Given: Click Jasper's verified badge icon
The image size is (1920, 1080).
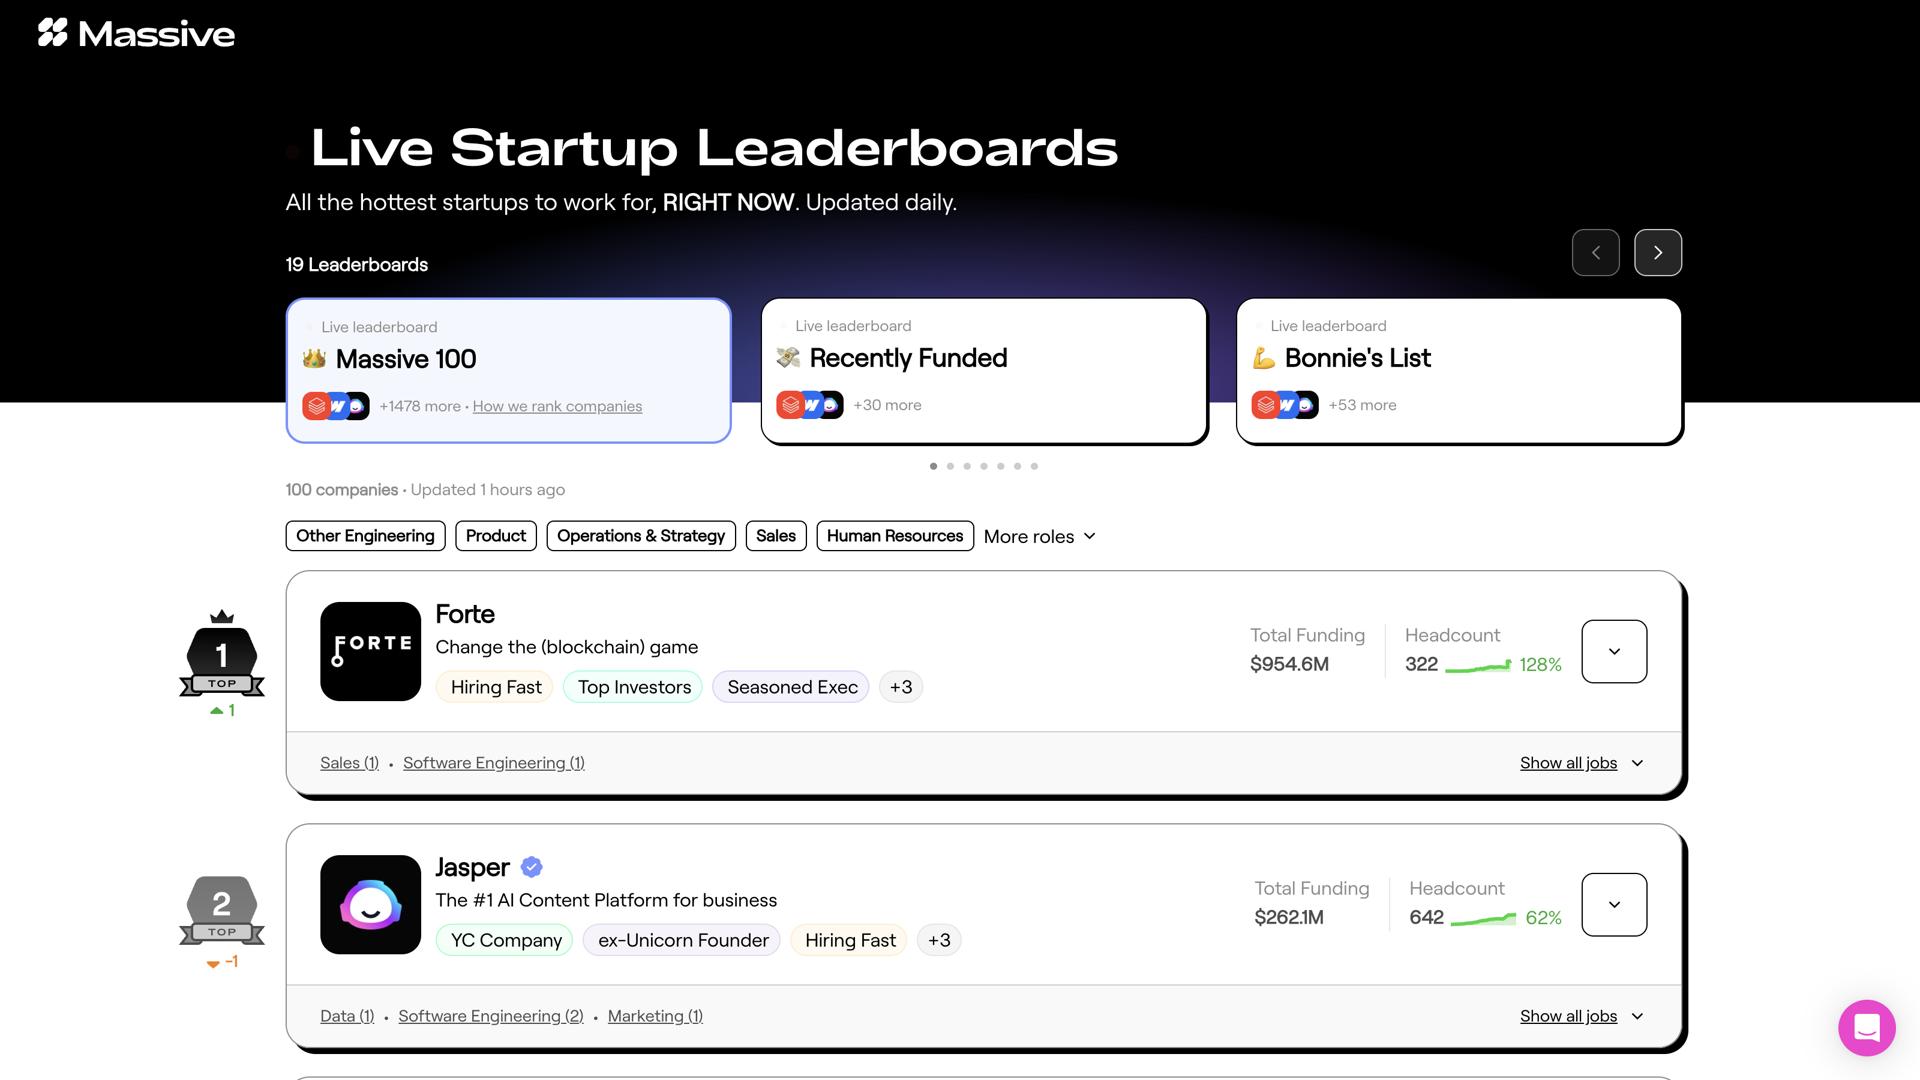Looking at the screenshot, I should click(532, 867).
